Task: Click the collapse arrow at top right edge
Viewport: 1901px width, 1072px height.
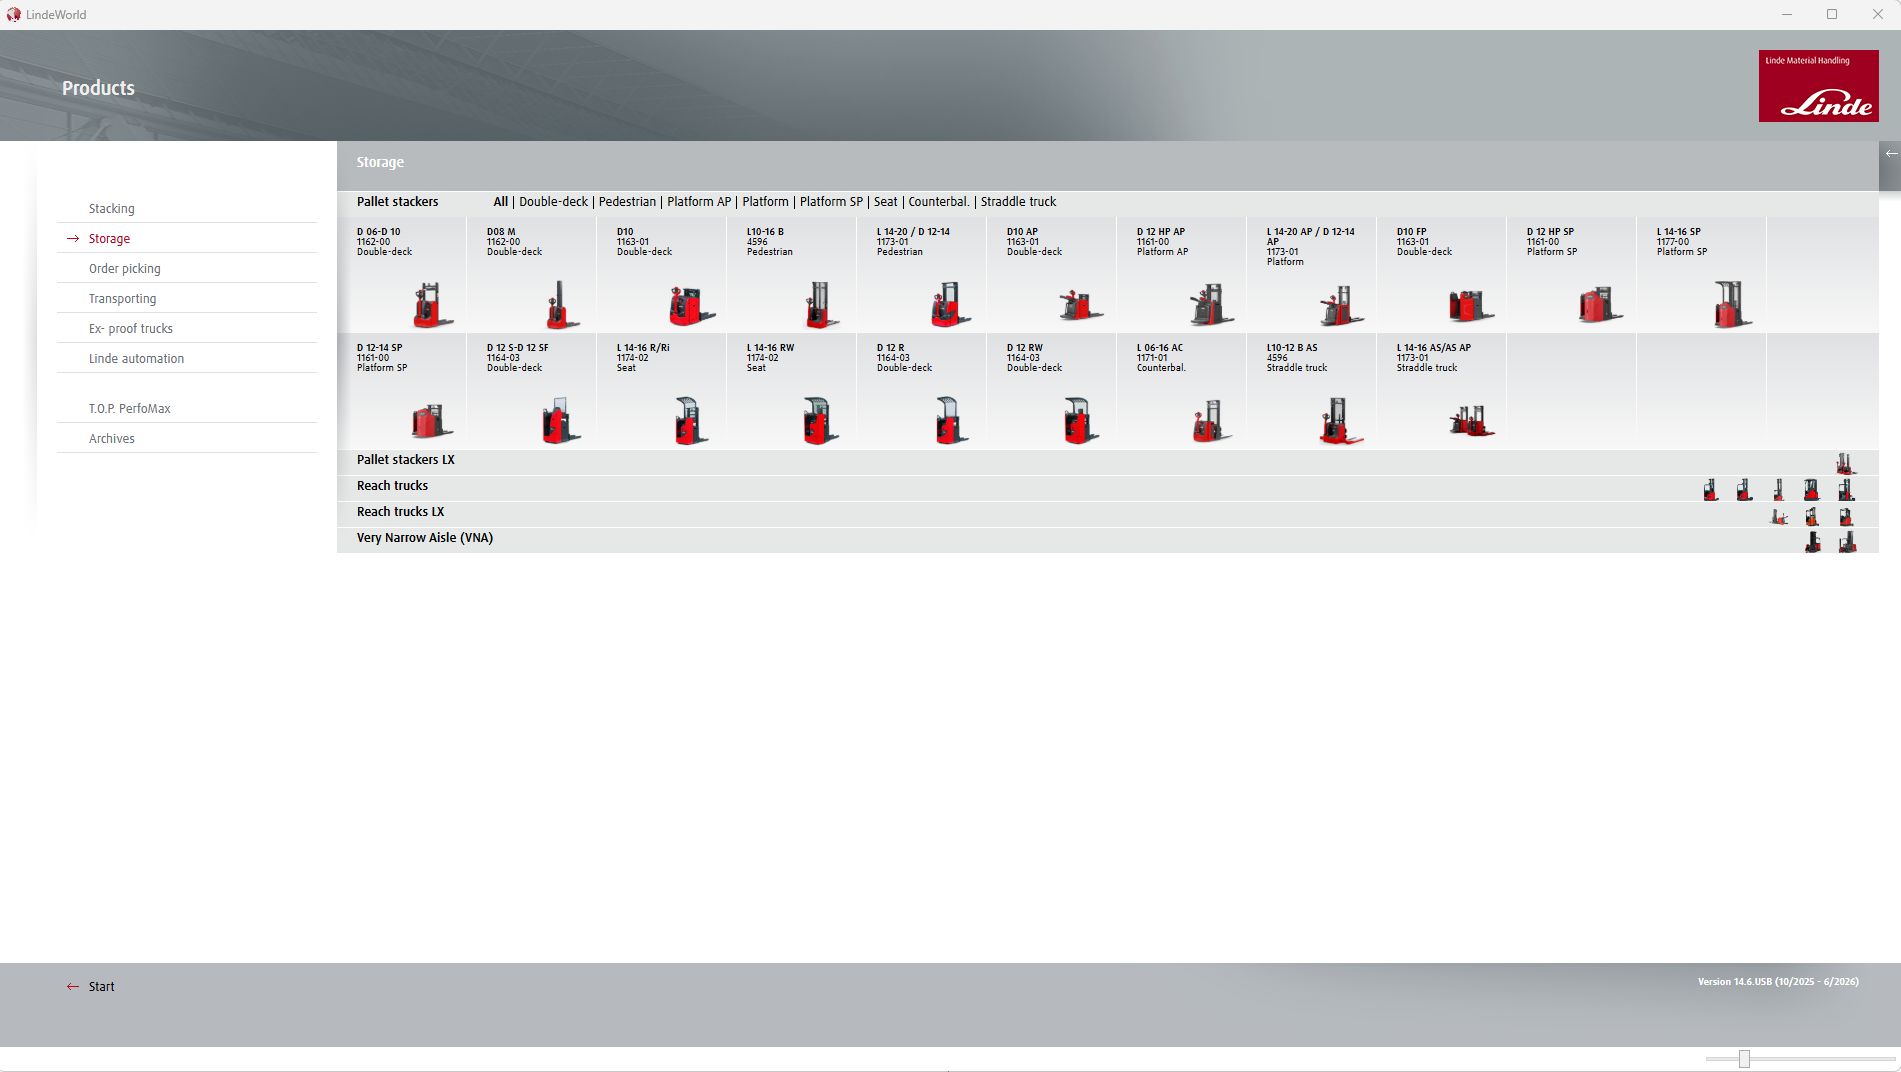Action: (1890, 153)
